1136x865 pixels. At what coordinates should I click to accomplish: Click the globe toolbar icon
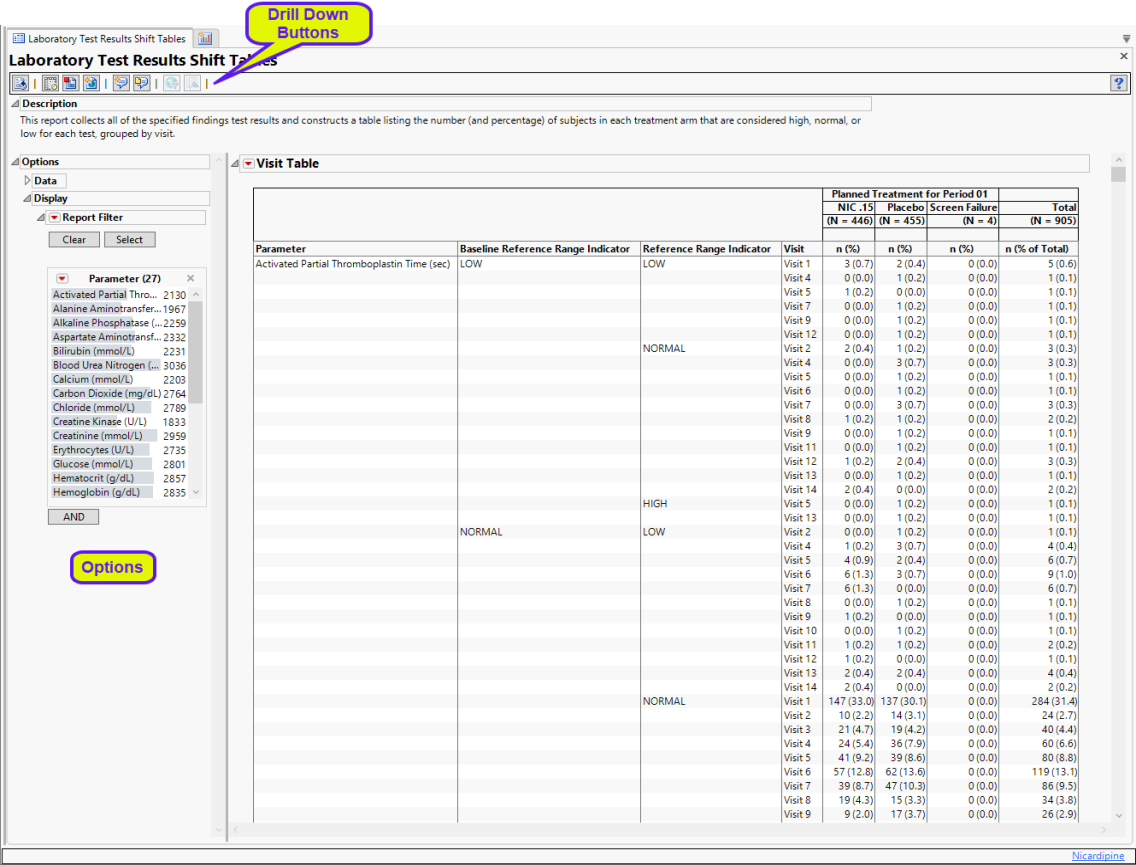pyautogui.click(x=90, y=83)
